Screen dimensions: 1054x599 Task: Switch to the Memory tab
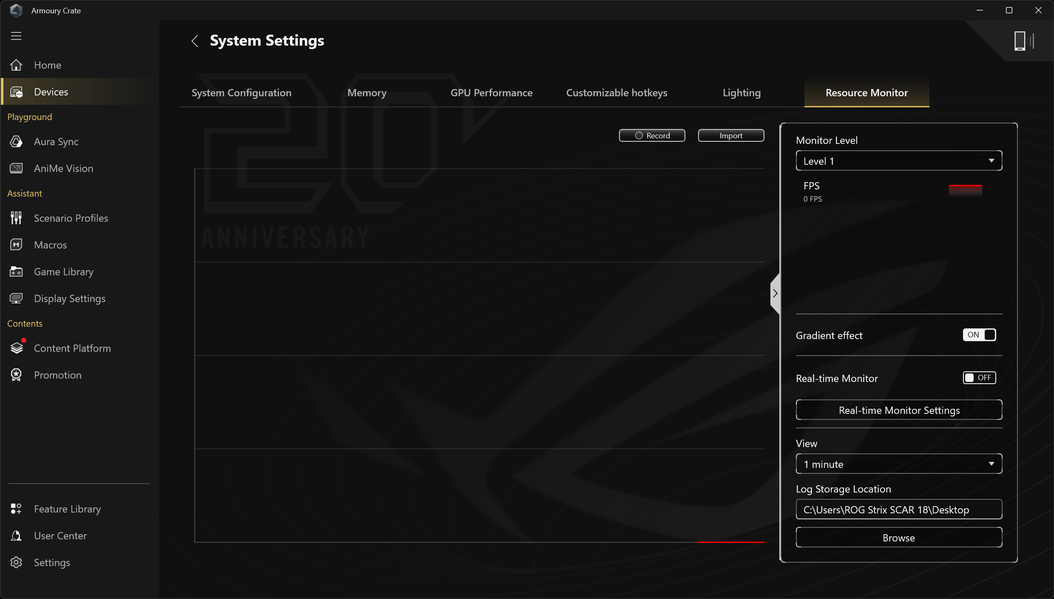tap(367, 93)
